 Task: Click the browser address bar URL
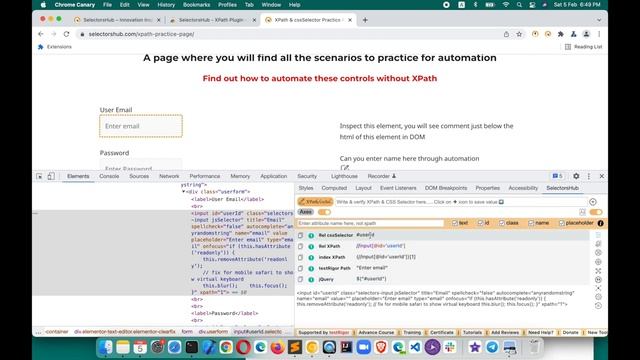141,34
